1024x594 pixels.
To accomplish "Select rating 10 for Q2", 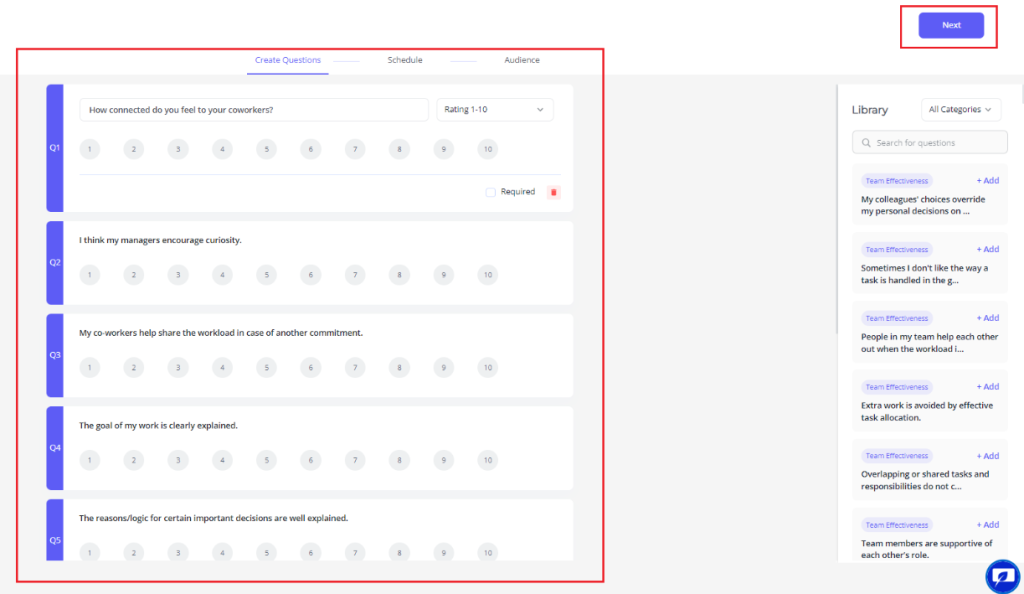I will pyautogui.click(x=487, y=275).
